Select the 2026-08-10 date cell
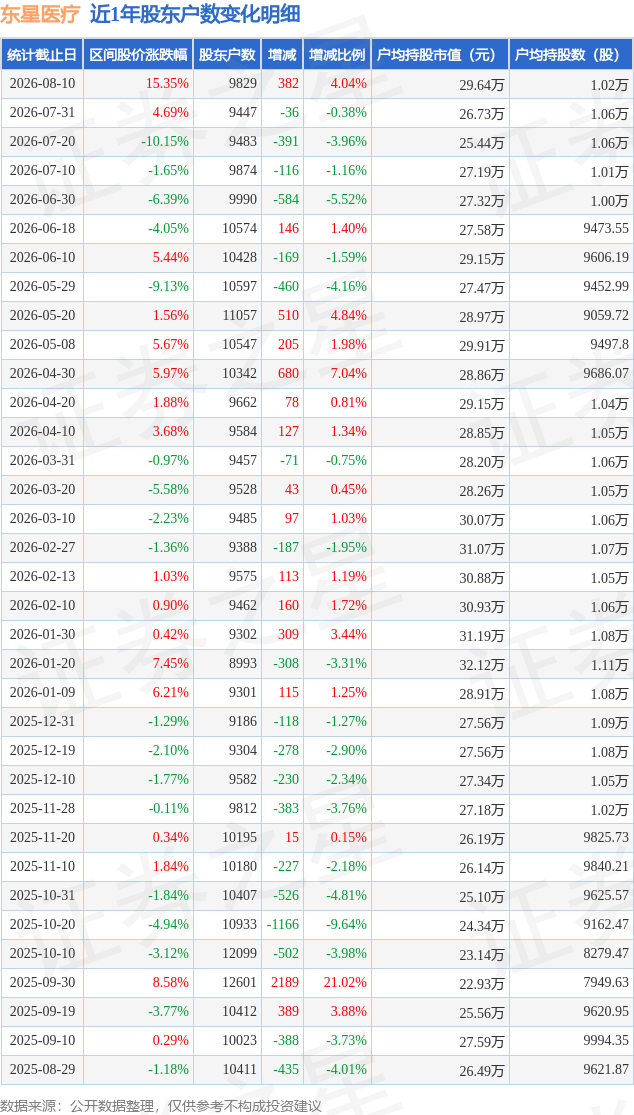 click(42, 83)
